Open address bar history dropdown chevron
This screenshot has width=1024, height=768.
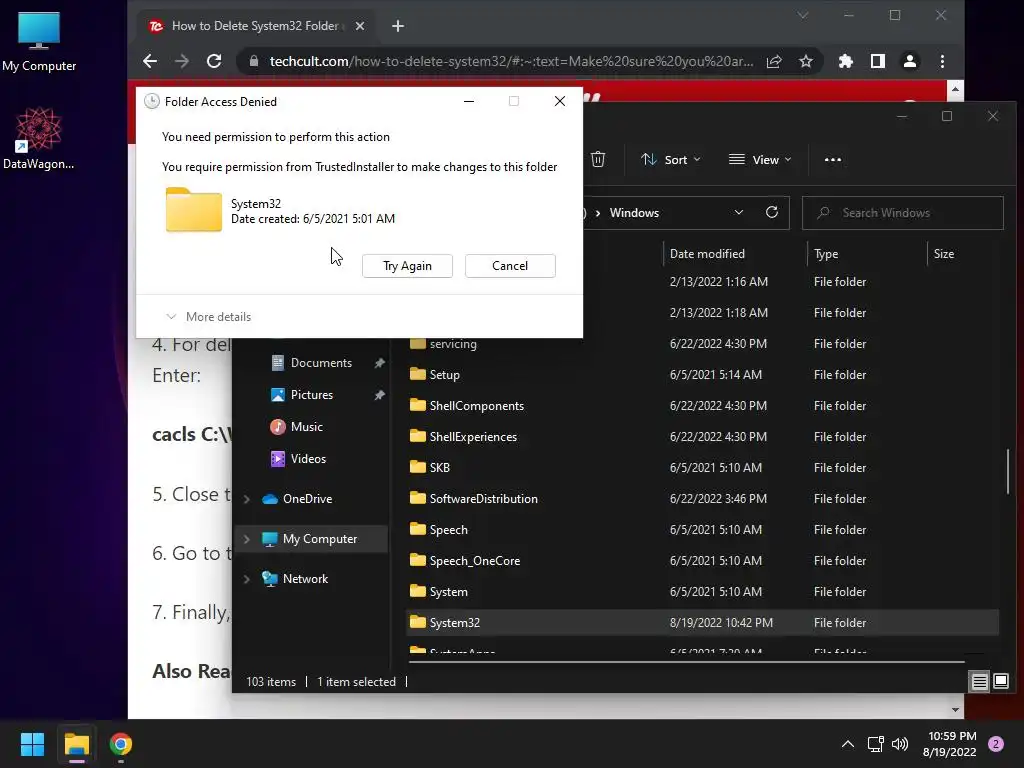739,212
